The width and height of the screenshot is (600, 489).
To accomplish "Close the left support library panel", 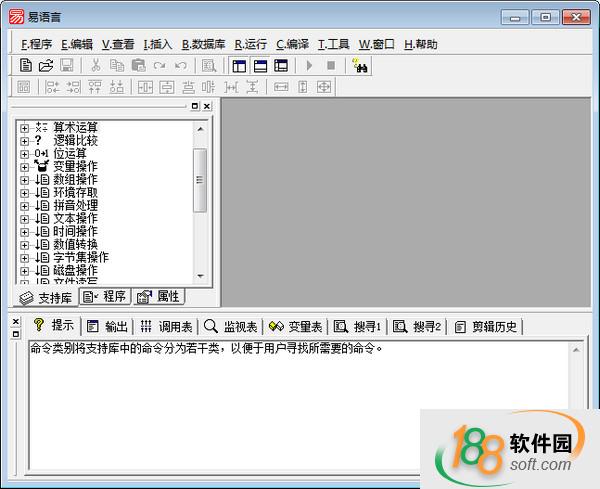I will pos(206,106).
